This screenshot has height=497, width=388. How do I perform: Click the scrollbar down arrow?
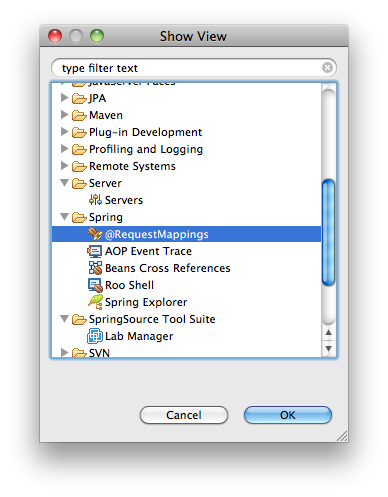[x=329, y=349]
